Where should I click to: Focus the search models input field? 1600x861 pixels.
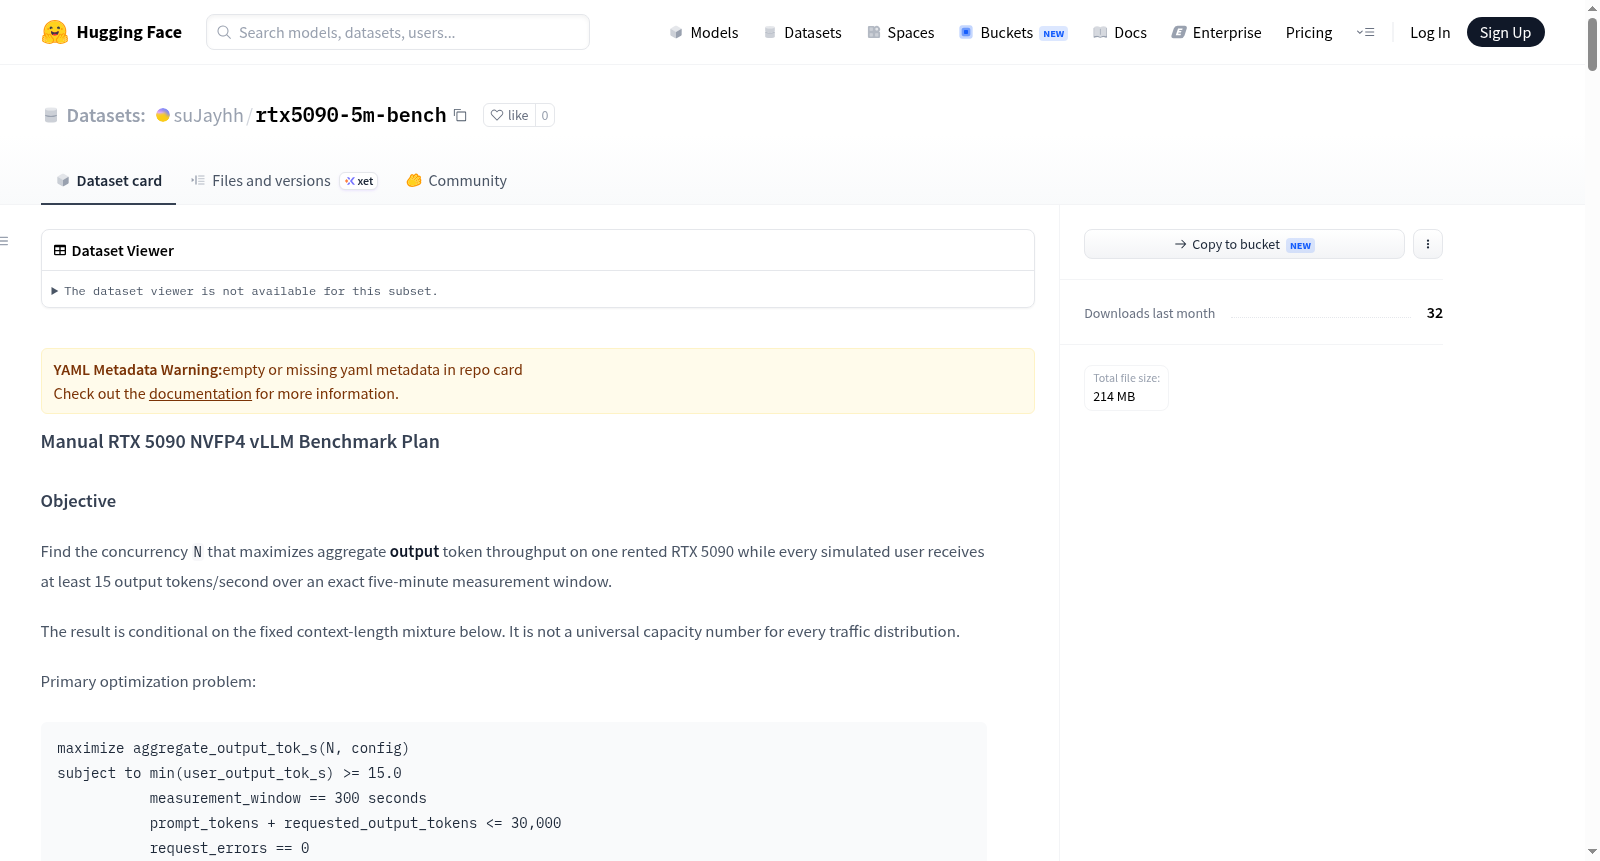[398, 32]
